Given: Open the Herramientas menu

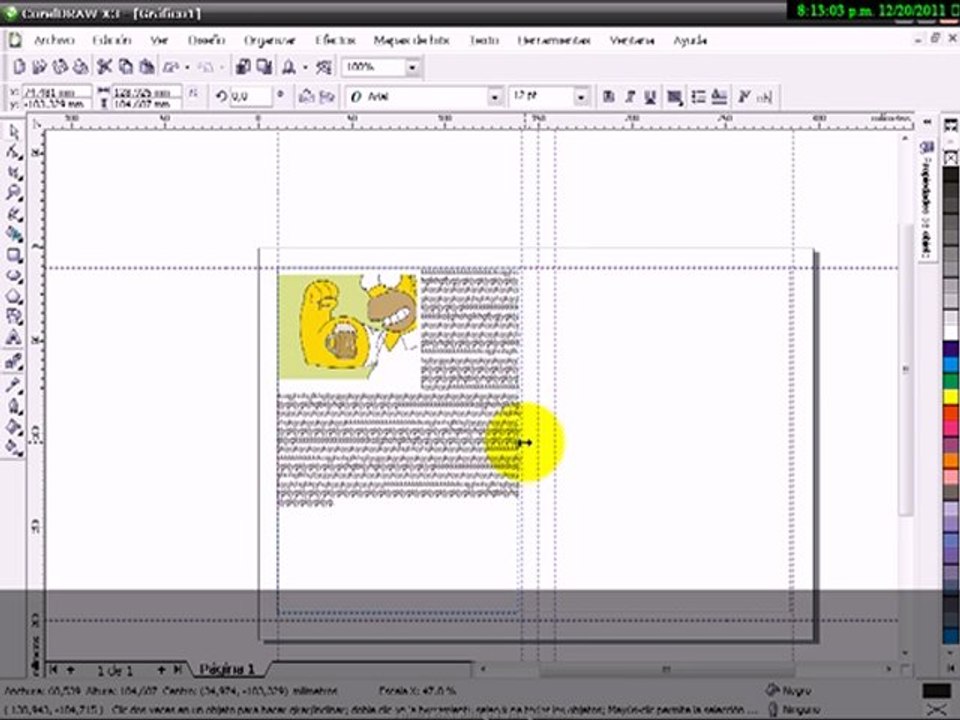Looking at the screenshot, I should [x=553, y=40].
